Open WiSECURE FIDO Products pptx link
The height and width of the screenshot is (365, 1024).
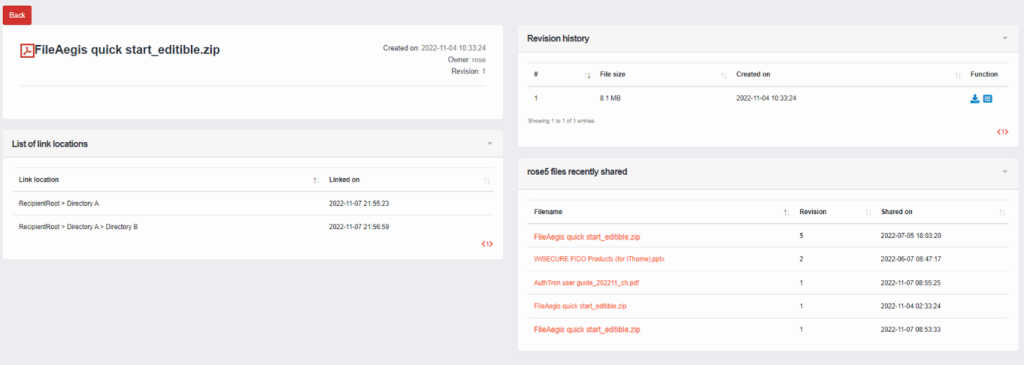coord(599,259)
